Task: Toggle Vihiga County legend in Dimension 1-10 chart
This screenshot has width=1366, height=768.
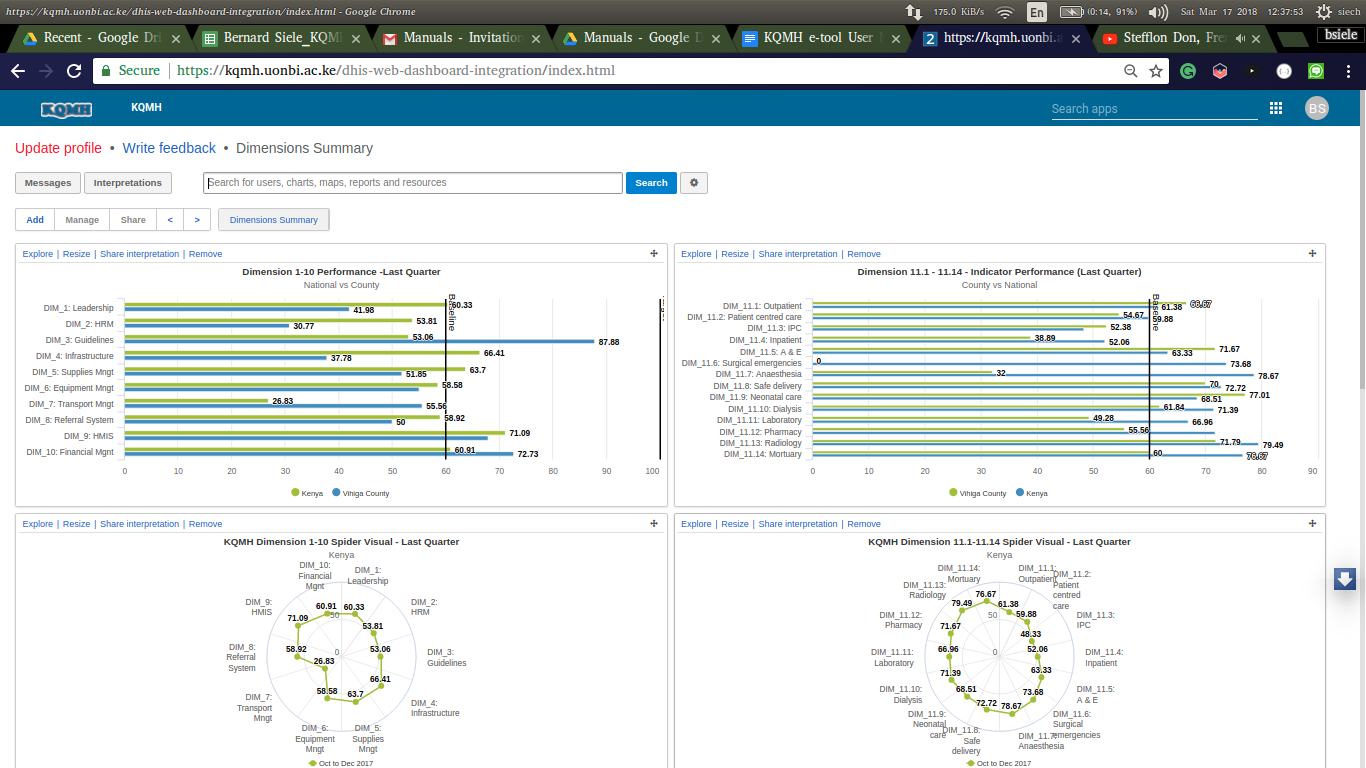Action: pyautogui.click(x=360, y=493)
